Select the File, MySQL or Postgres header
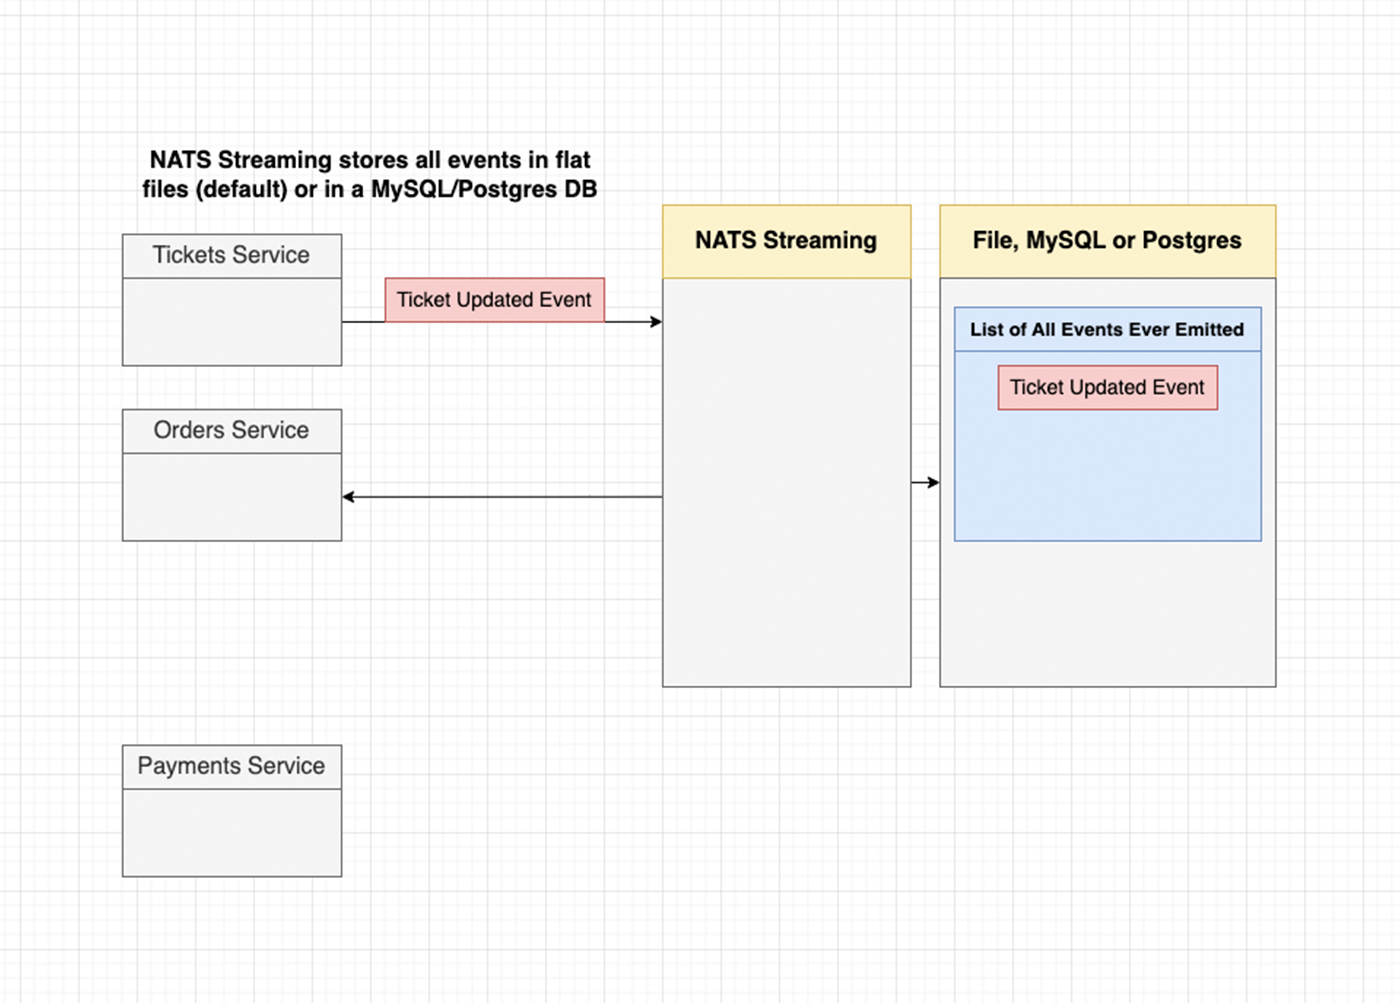The image size is (1400, 1003). [1107, 241]
